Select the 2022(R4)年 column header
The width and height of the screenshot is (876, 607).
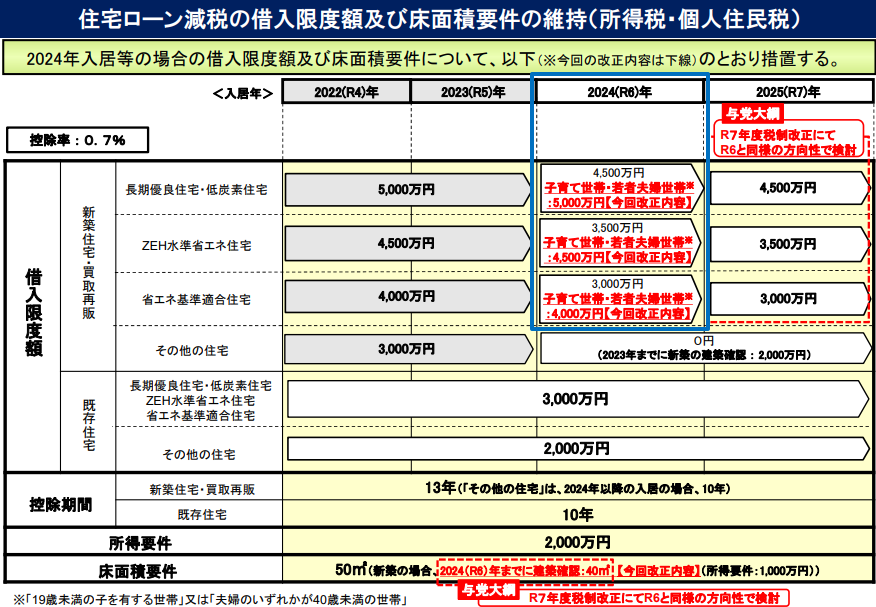click(x=346, y=92)
